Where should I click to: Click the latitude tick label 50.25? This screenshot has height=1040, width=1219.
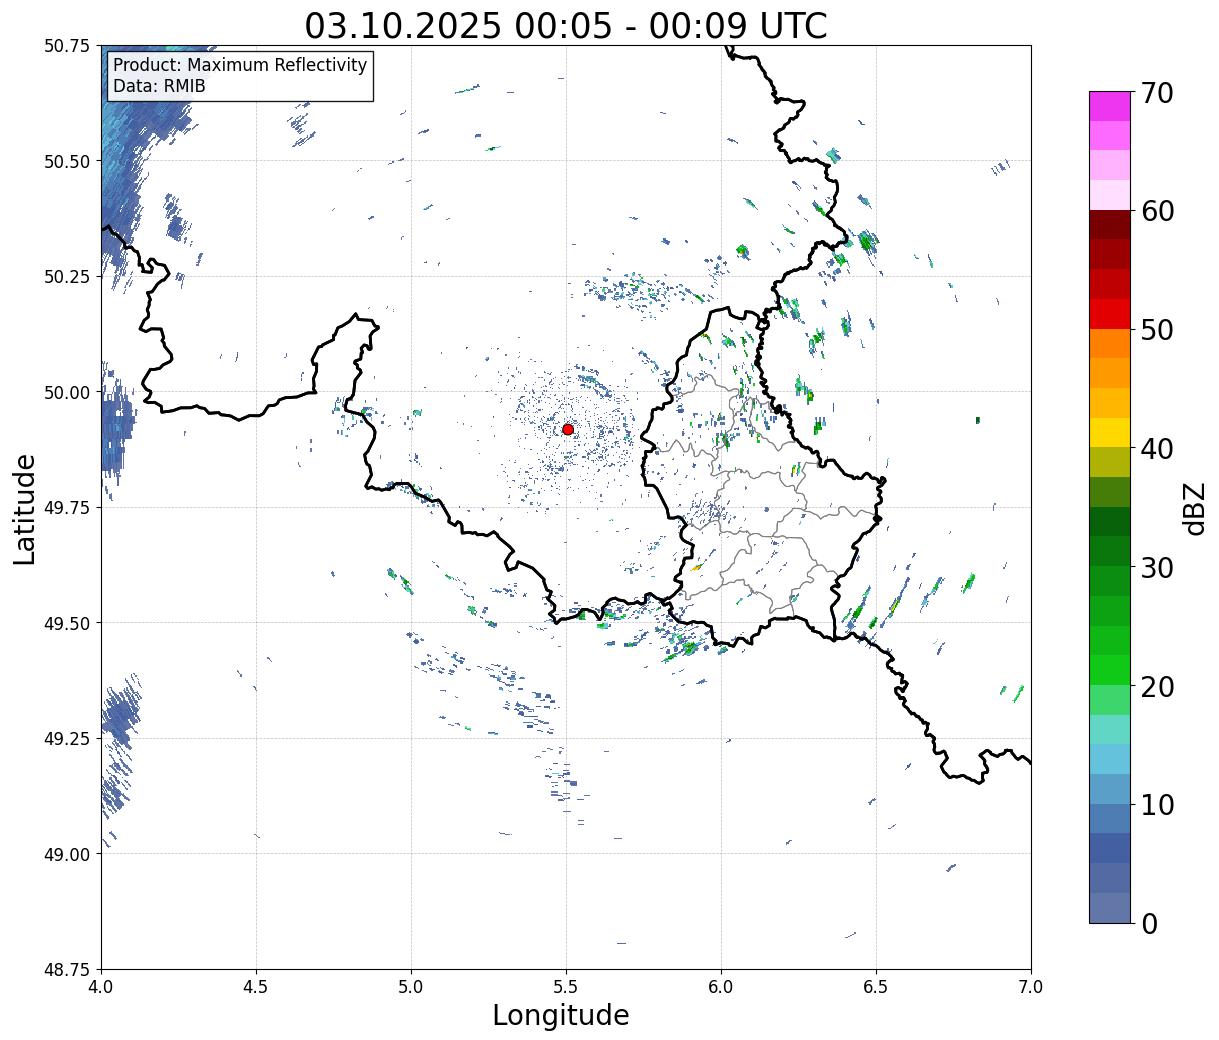pyautogui.click(x=67, y=277)
